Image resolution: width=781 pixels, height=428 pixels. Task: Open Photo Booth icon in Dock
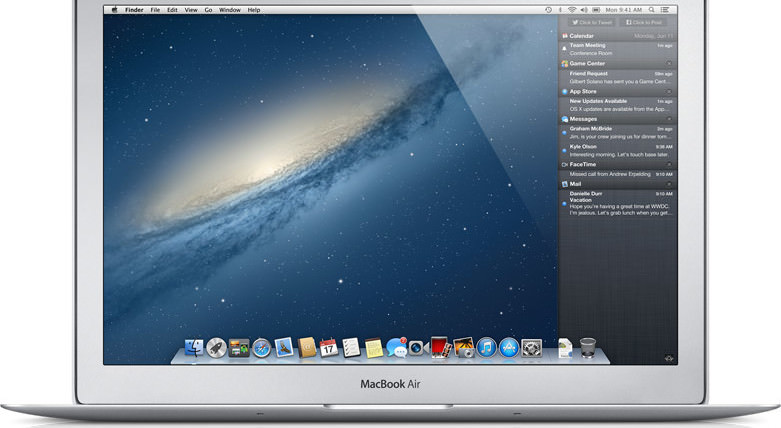[x=440, y=347]
